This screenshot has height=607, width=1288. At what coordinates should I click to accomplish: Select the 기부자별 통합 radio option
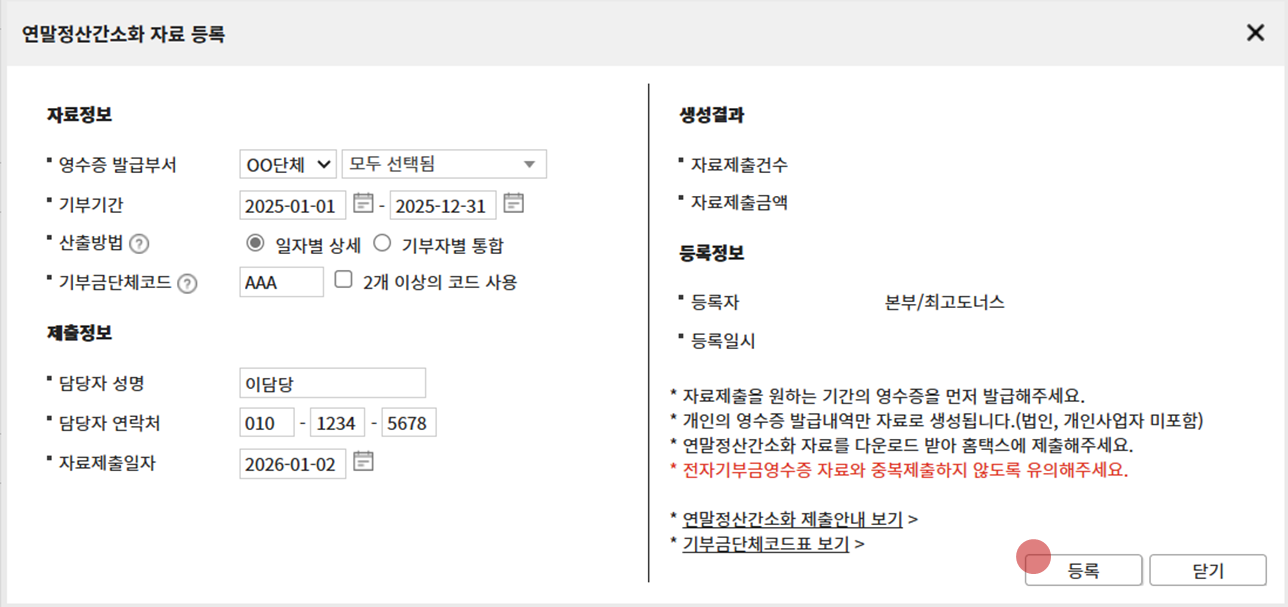(x=381, y=243)
